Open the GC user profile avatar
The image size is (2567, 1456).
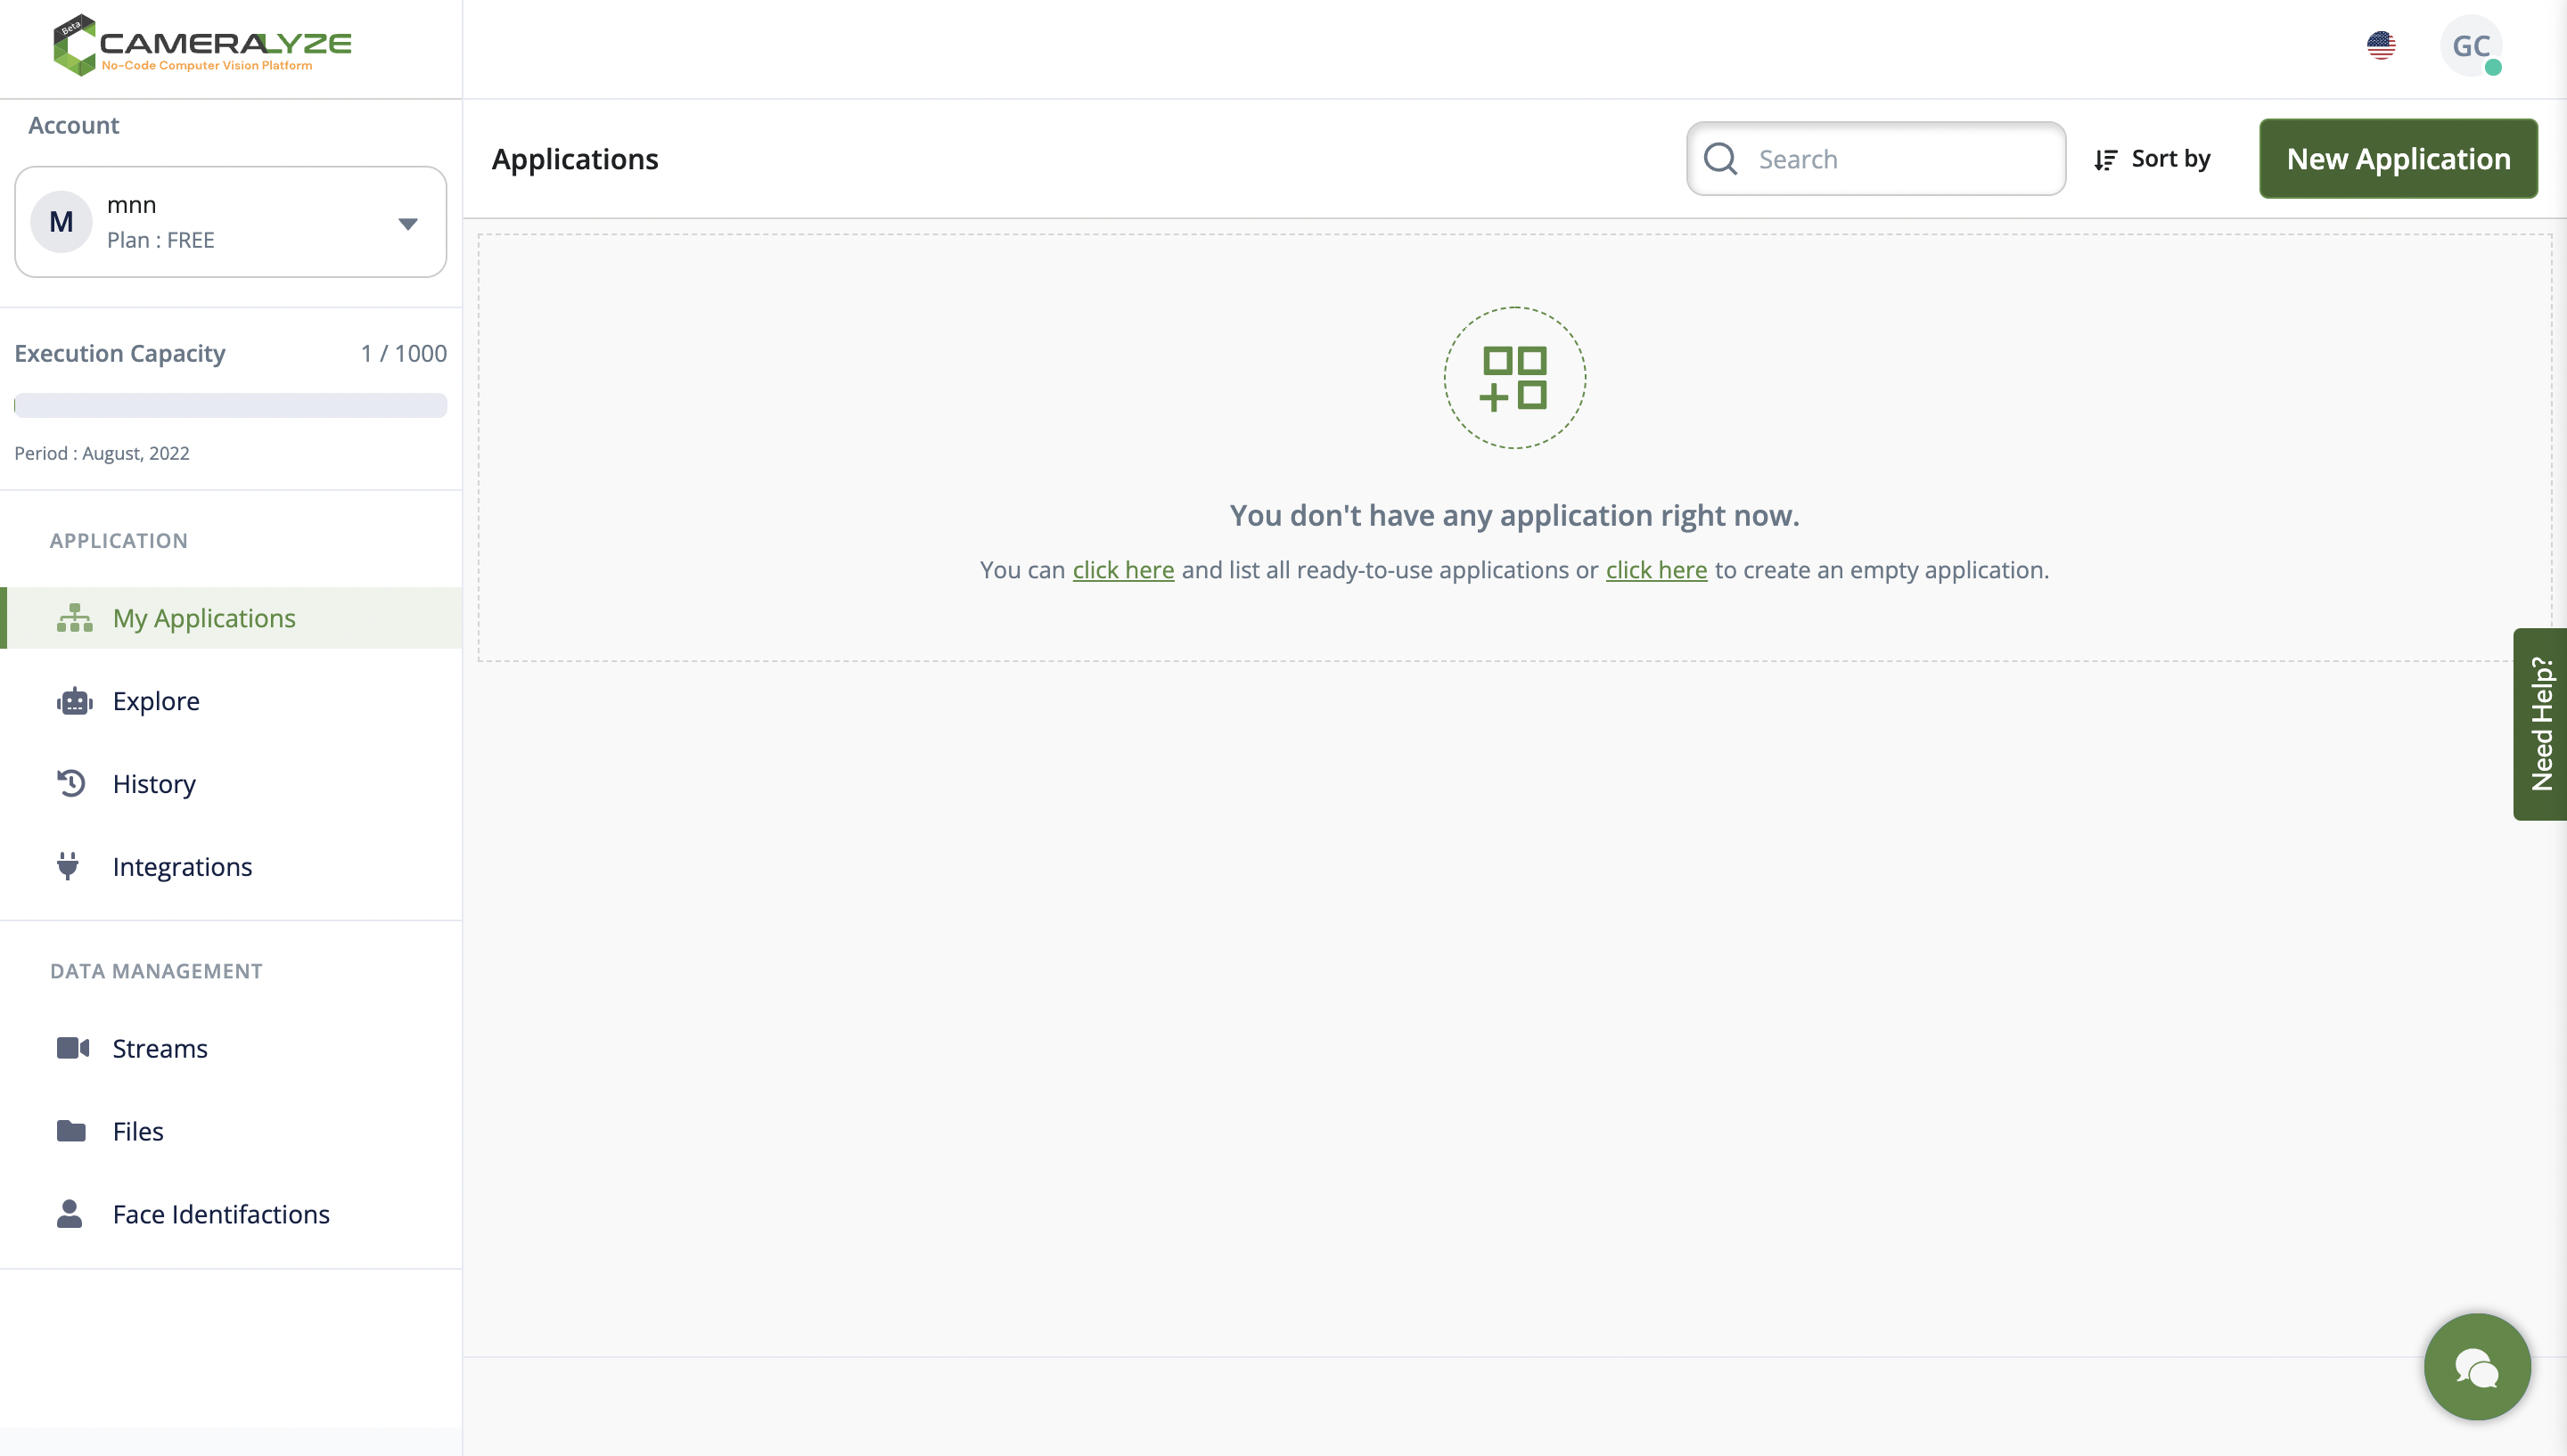(2470, 46)
